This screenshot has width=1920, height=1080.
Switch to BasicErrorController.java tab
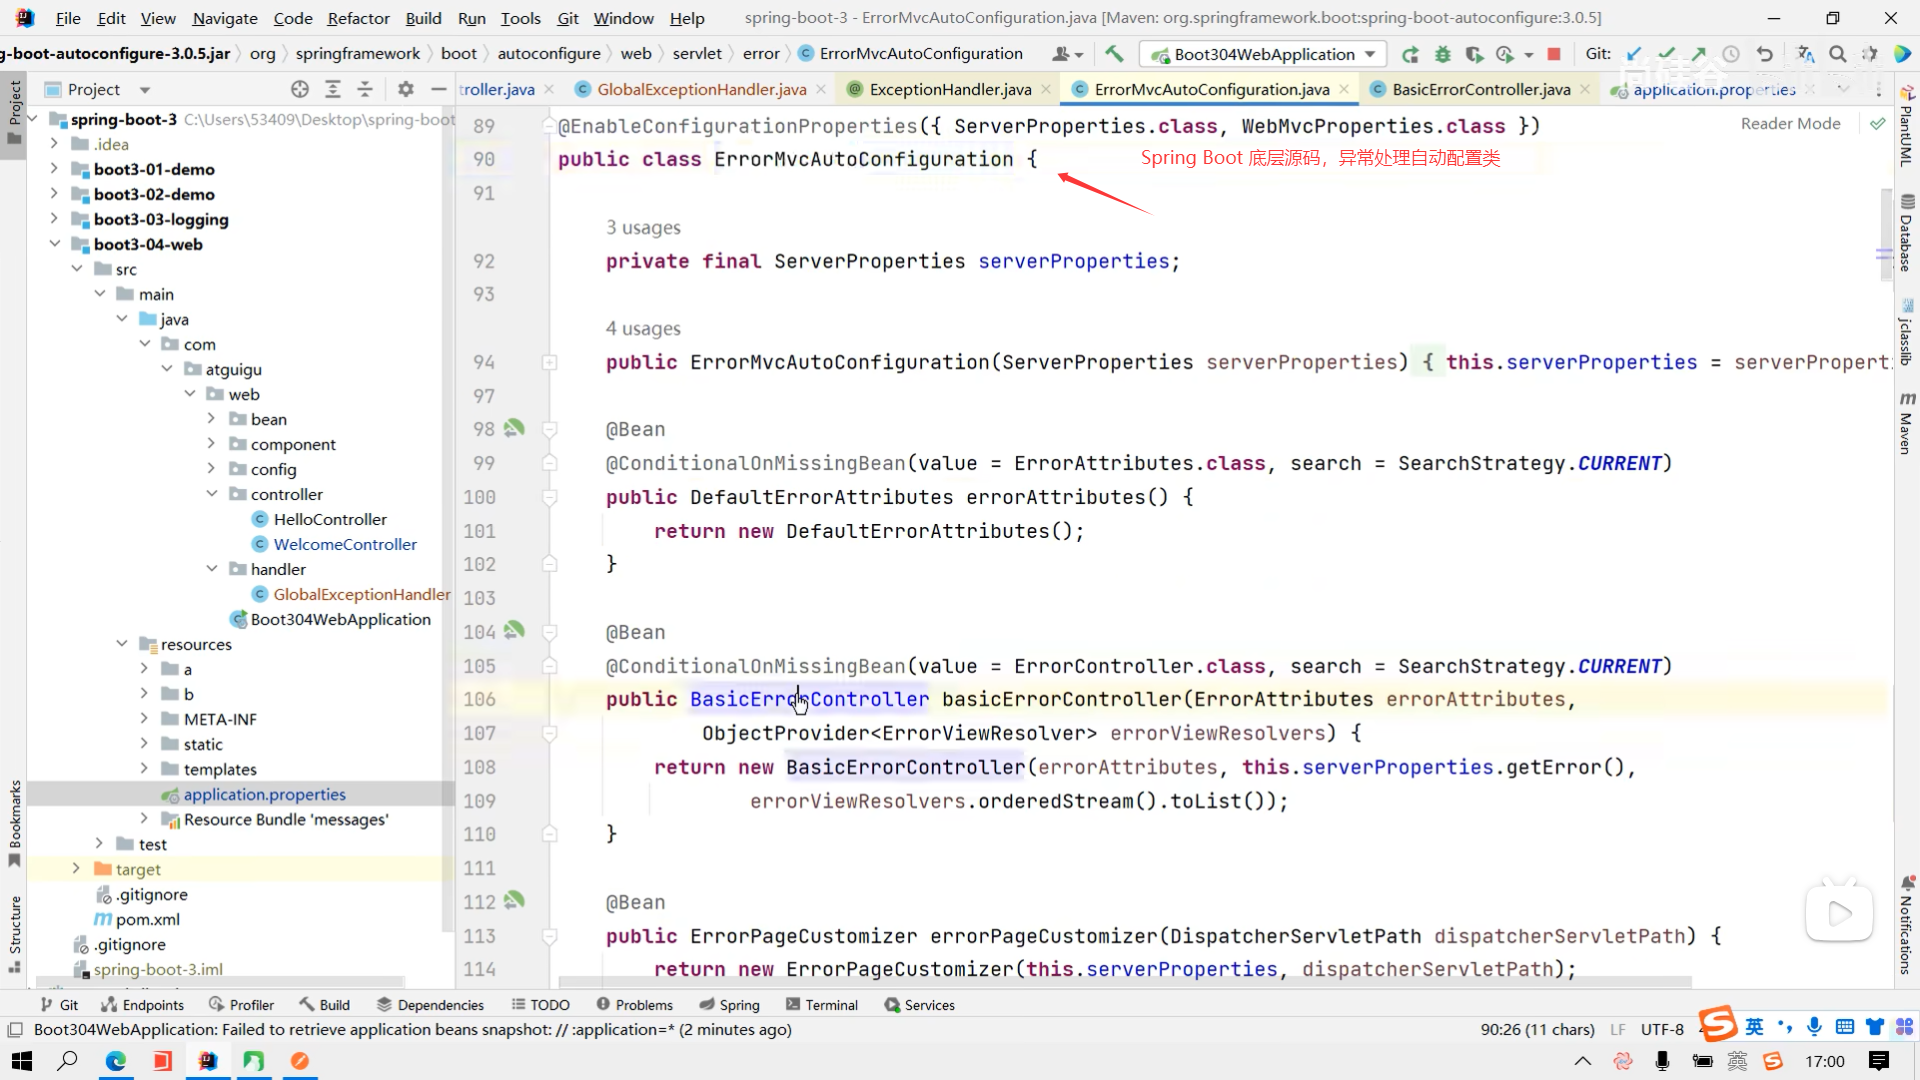pyautogui.click(x=1480, y=89)
